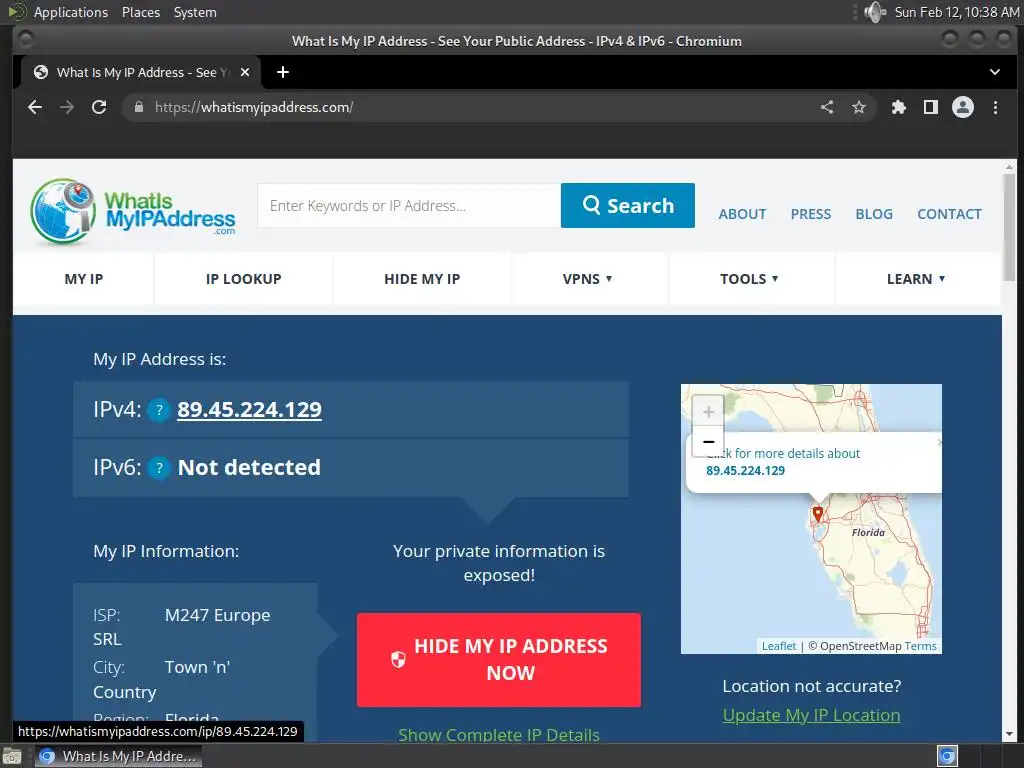Toggle the side panel icon
This screenshot has height=768, width=1024.
tap(931, 107)
